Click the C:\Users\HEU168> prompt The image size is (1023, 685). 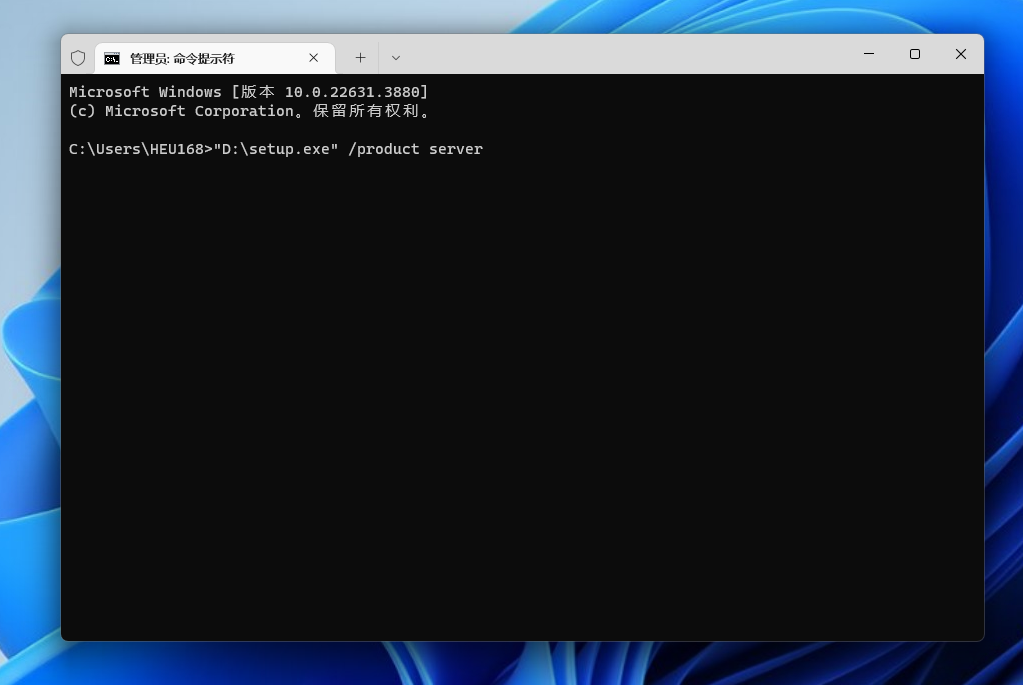140,149
